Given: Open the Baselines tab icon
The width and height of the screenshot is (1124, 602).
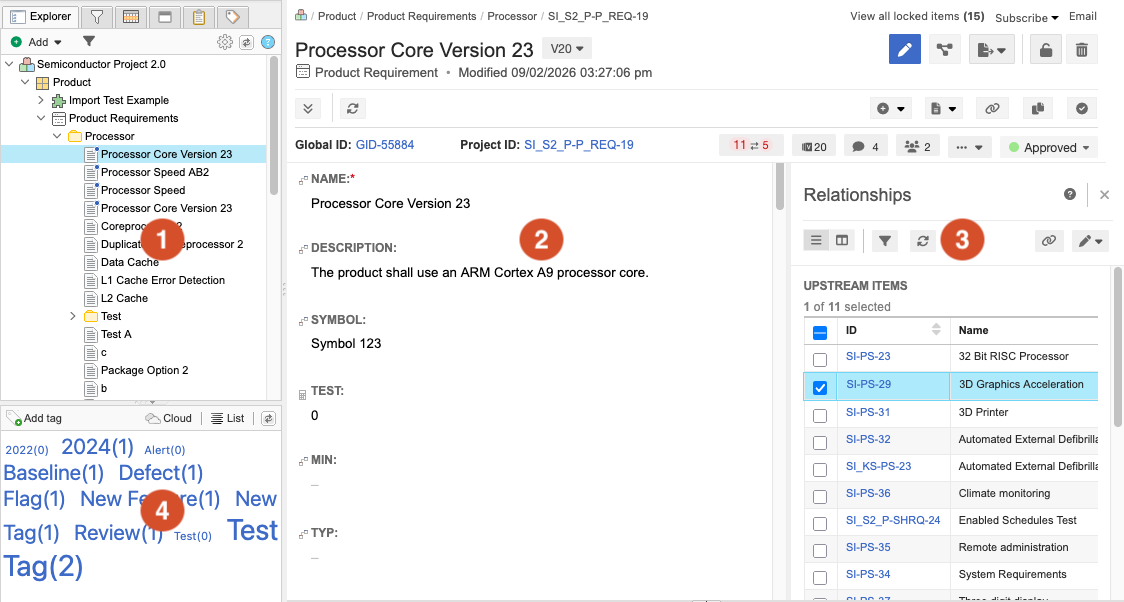Looking at the screenshot, I should pos(165,16).
